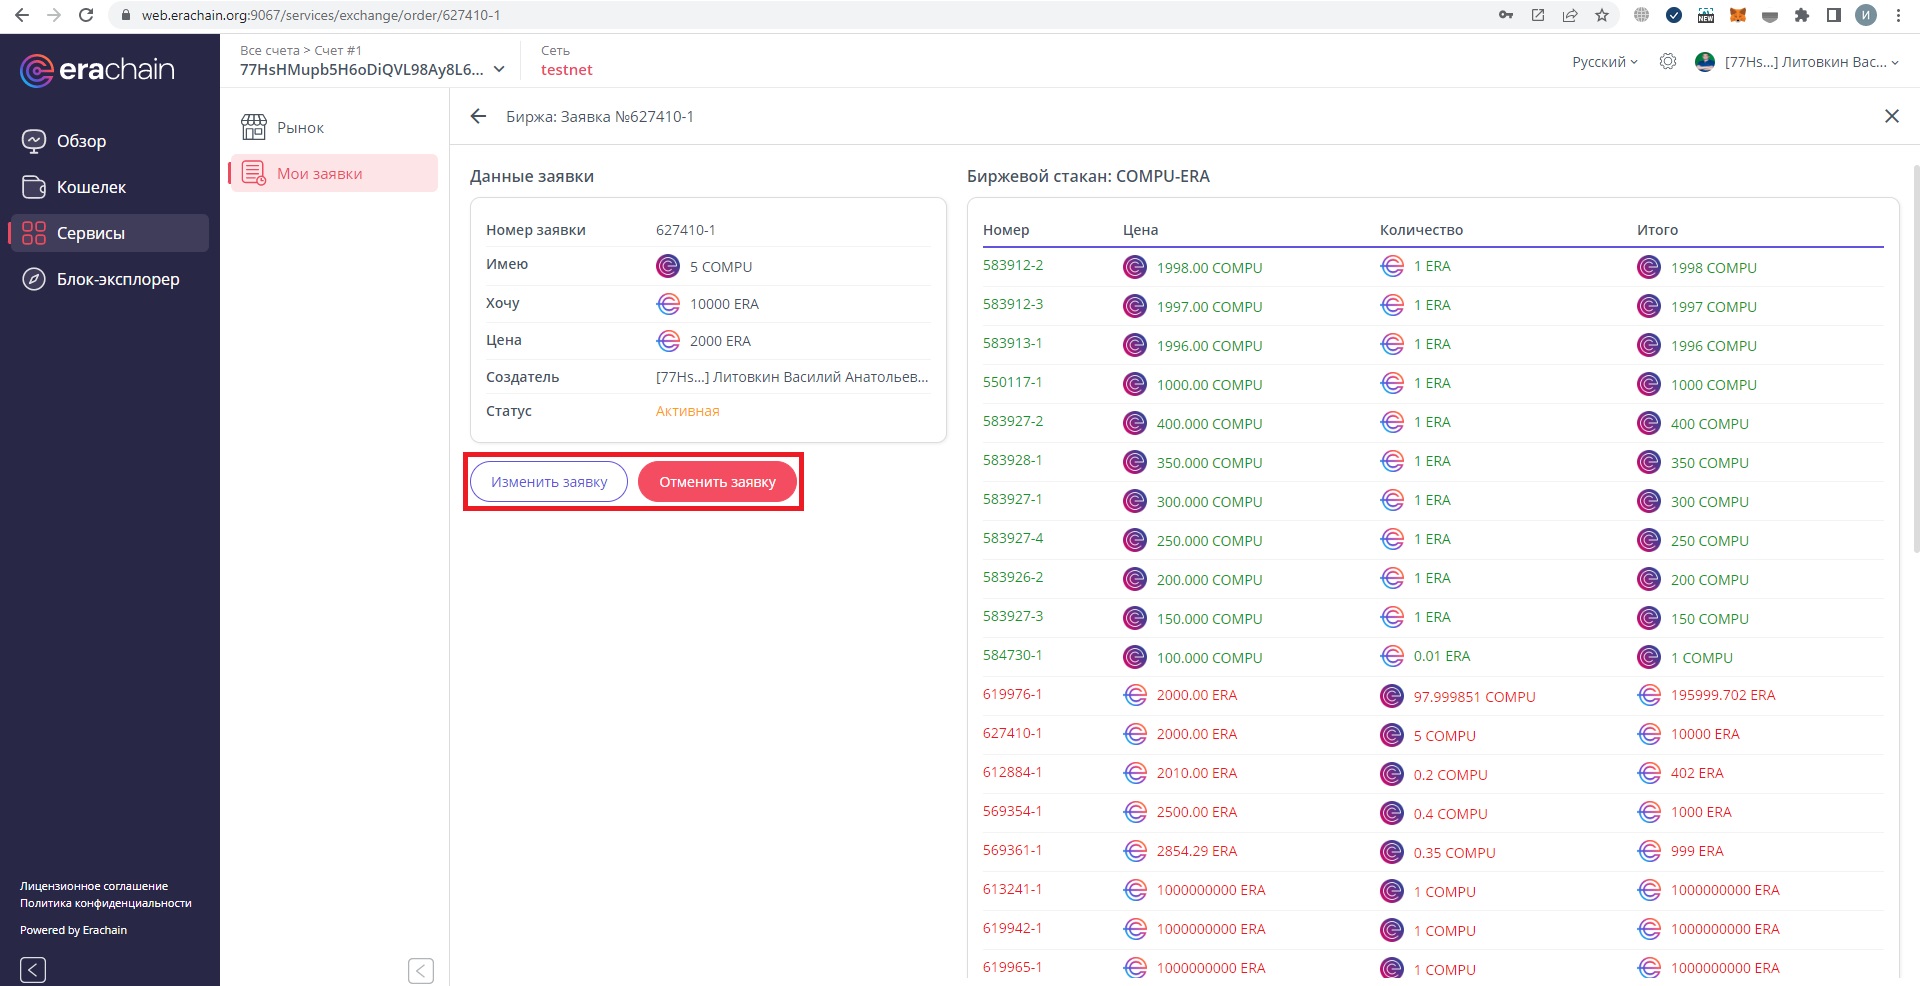Open settings gear icon in header
The image size is (1920, 986).
[x=1667, y=62]
